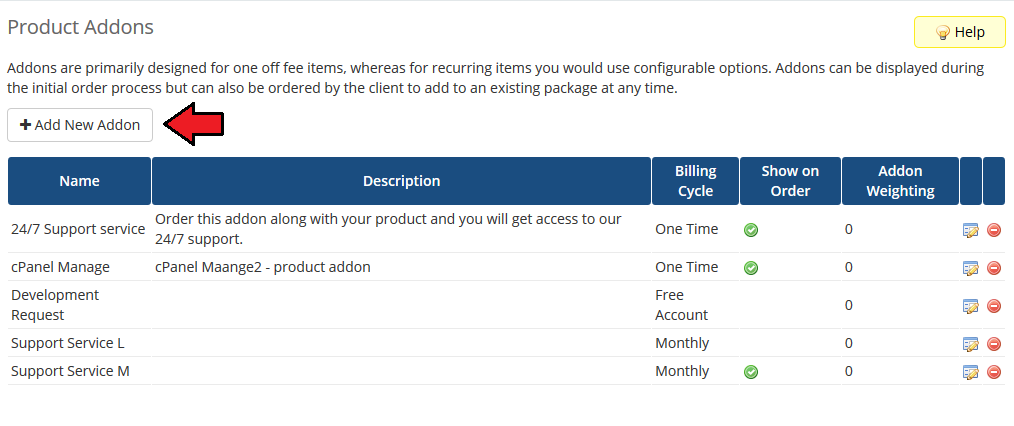The height and width of the screenshot is (426, 1014).
Task: Click the Name column header
Action: 79,181
